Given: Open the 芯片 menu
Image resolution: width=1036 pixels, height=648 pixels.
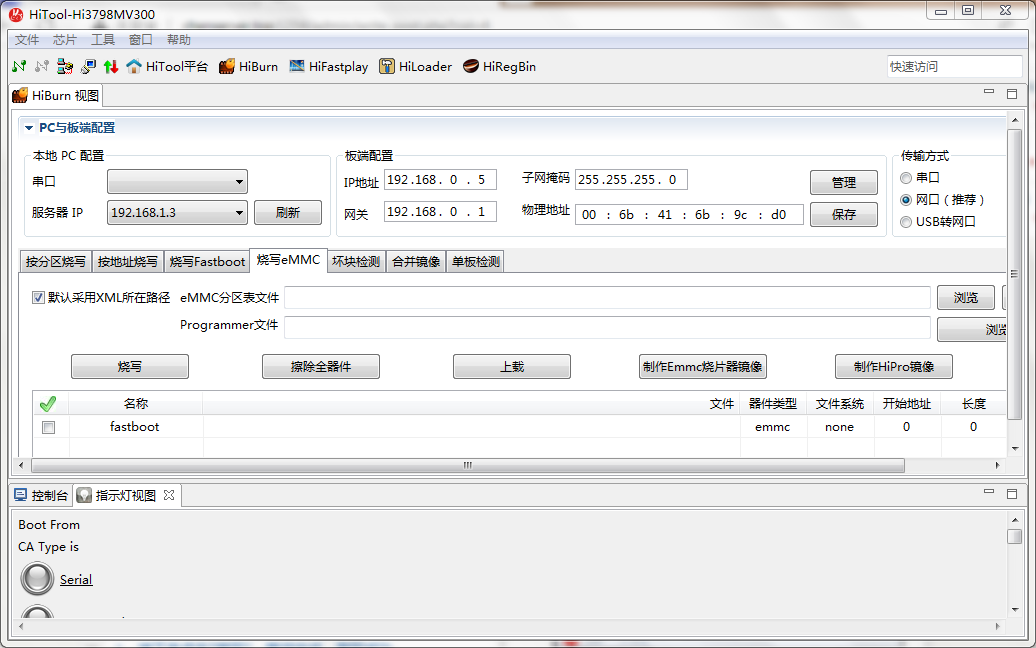Looking at the screenshot, I should click(x=64, y=40).
